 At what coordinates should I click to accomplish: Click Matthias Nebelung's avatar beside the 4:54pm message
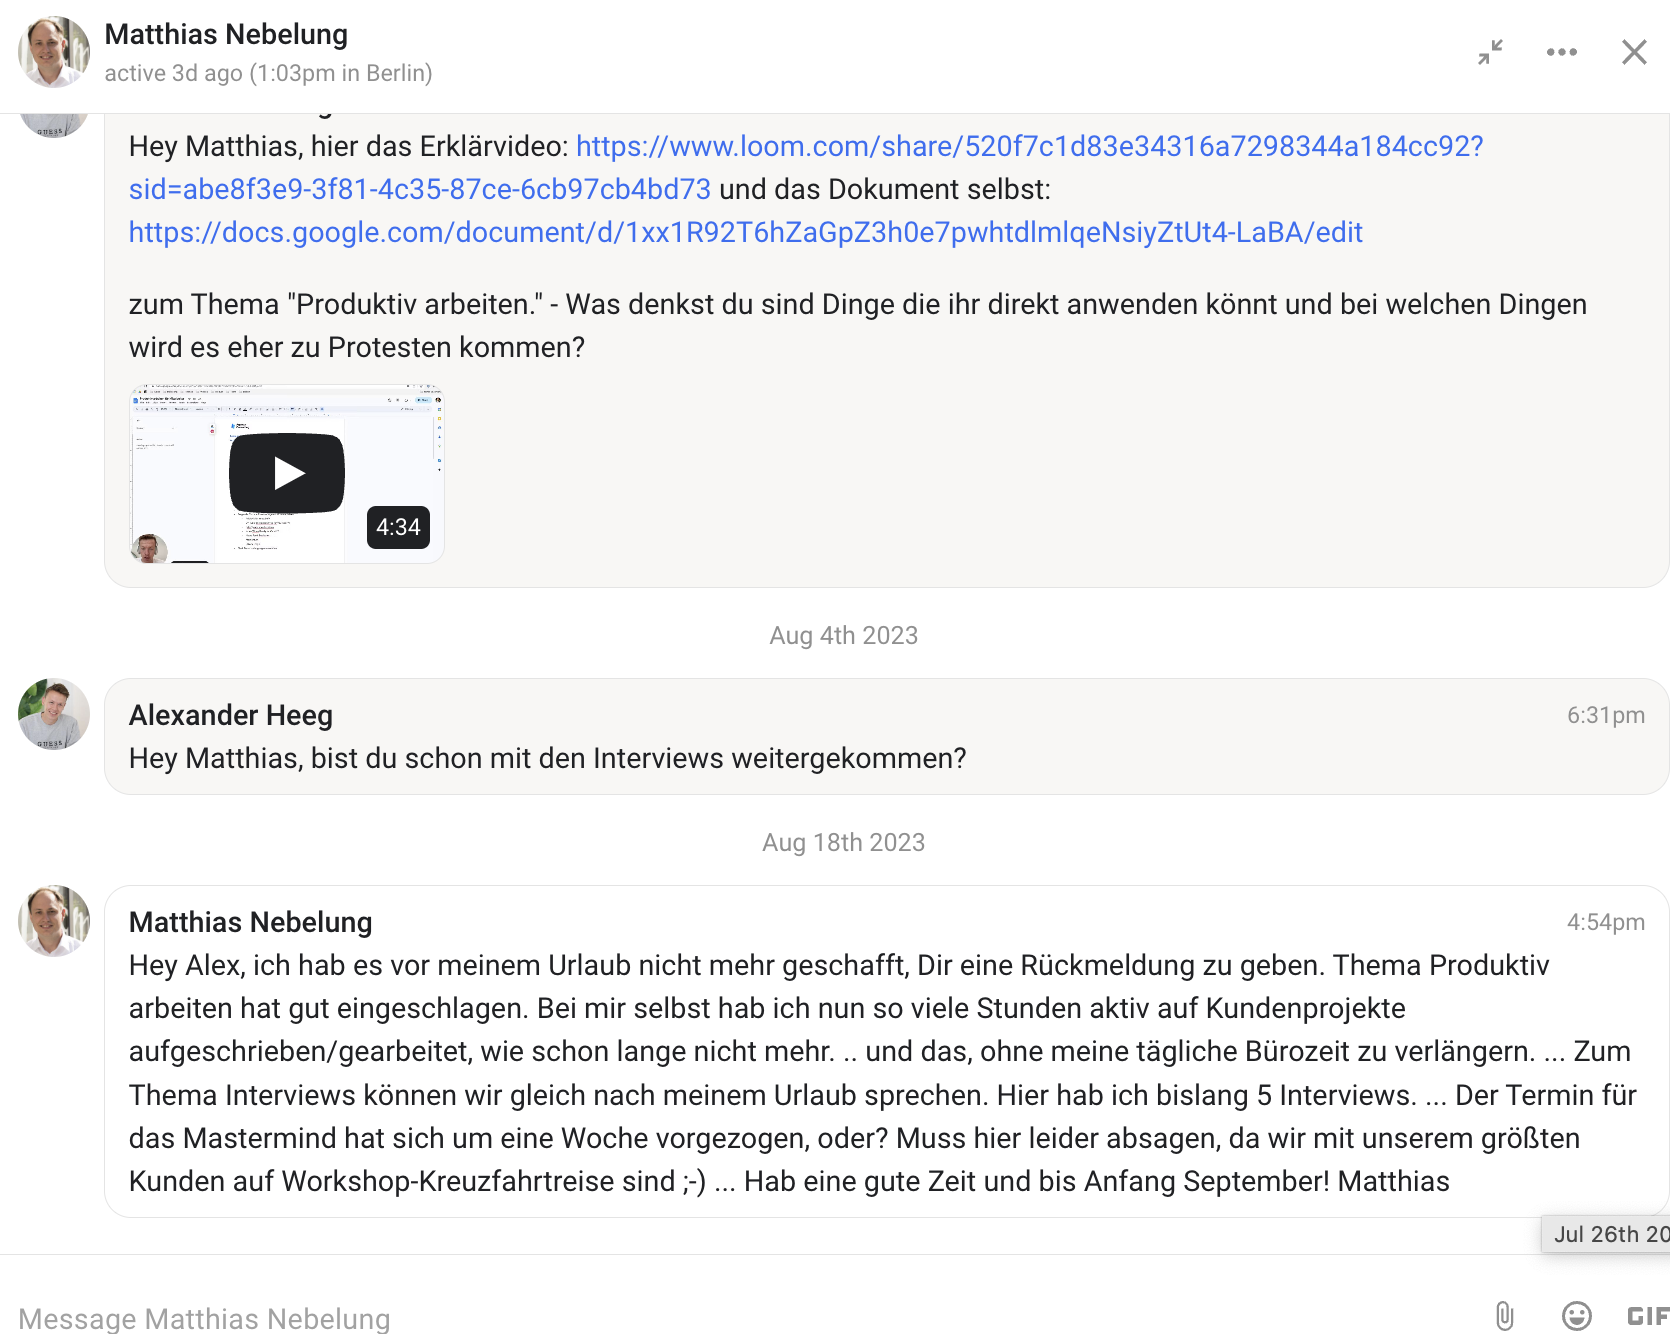54,921
